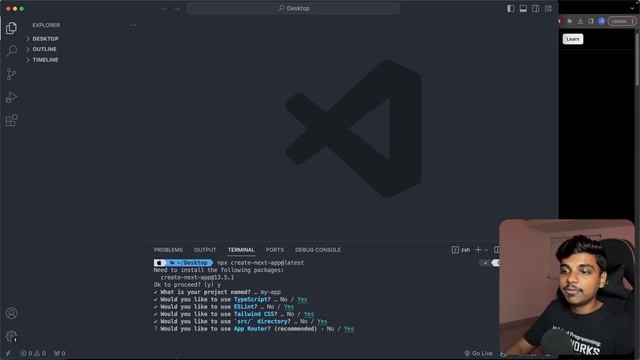
Task: Open the Run and Debug view
Action: pyautogui.click(x=11, y=97)
